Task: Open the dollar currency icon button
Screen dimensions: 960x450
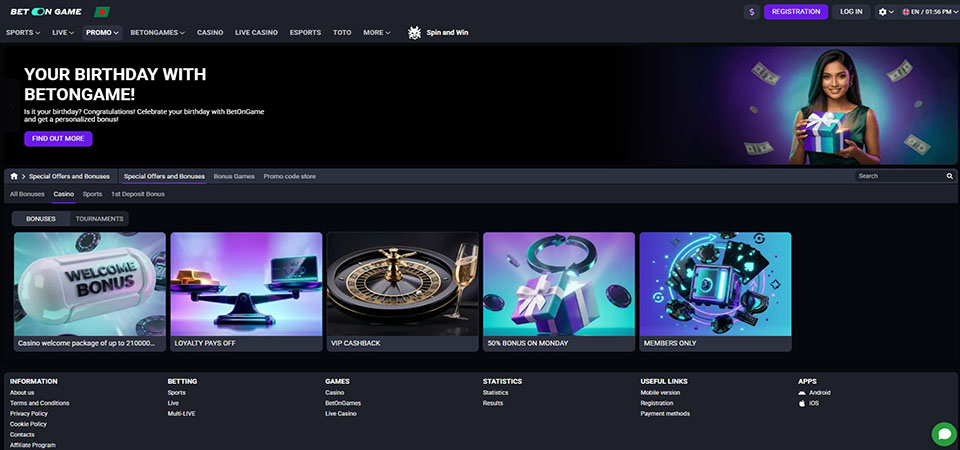Action: (x=752, y=12)
